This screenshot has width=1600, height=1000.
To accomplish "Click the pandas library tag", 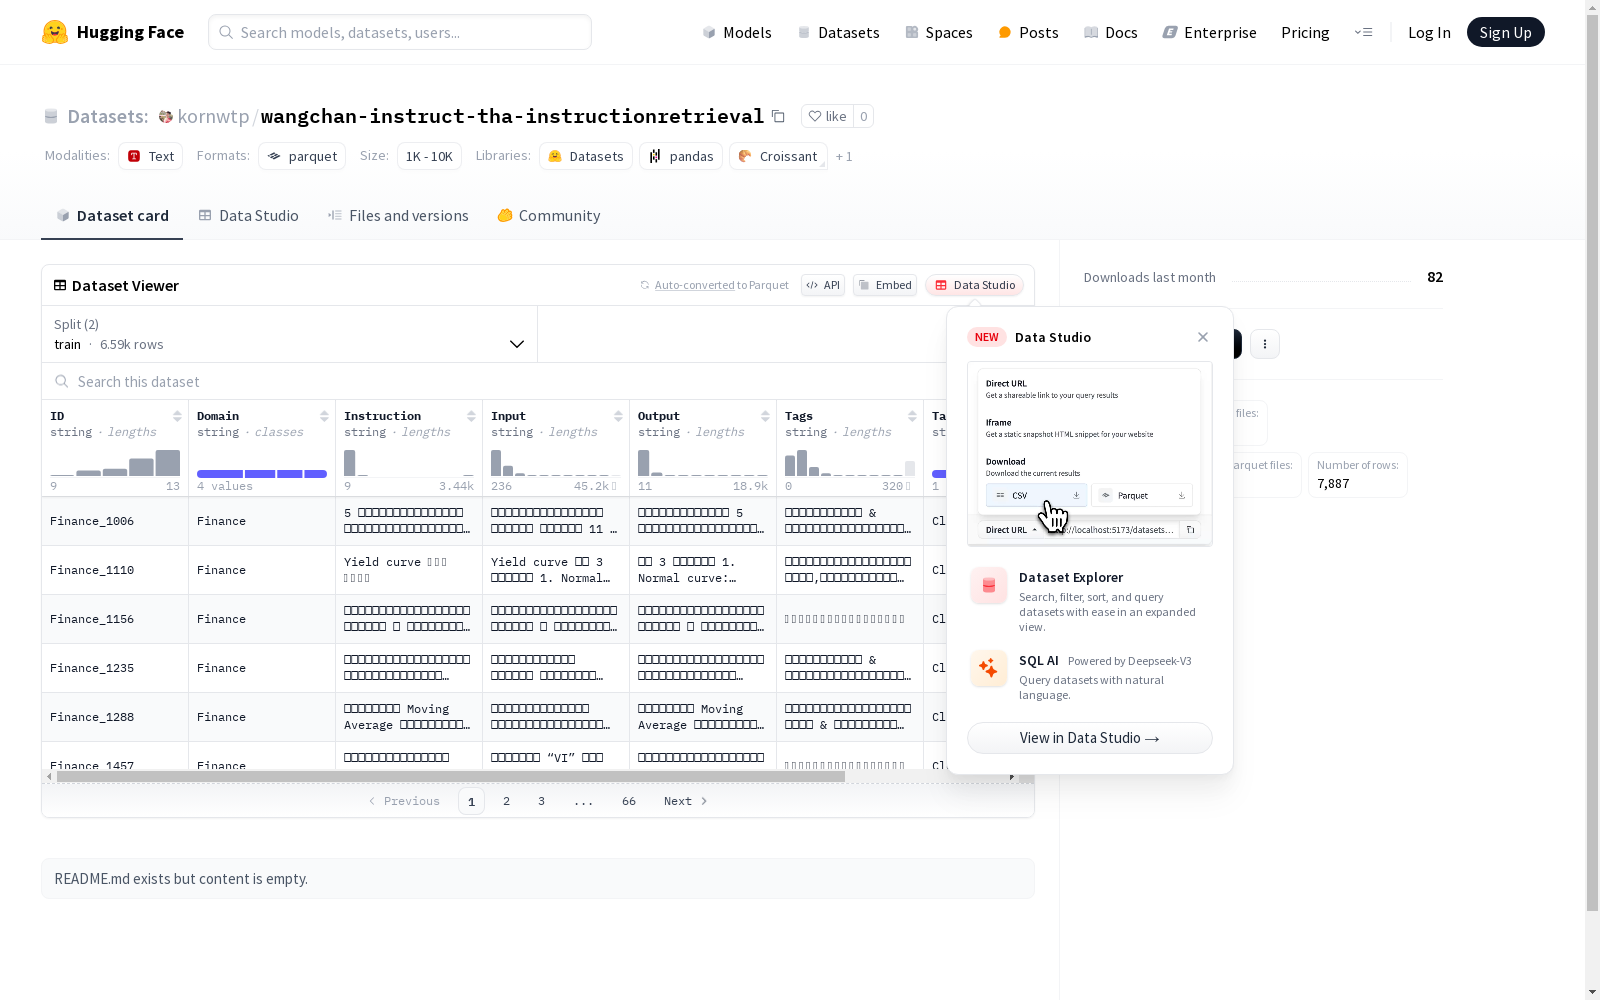I will click(x=681, y=156).
